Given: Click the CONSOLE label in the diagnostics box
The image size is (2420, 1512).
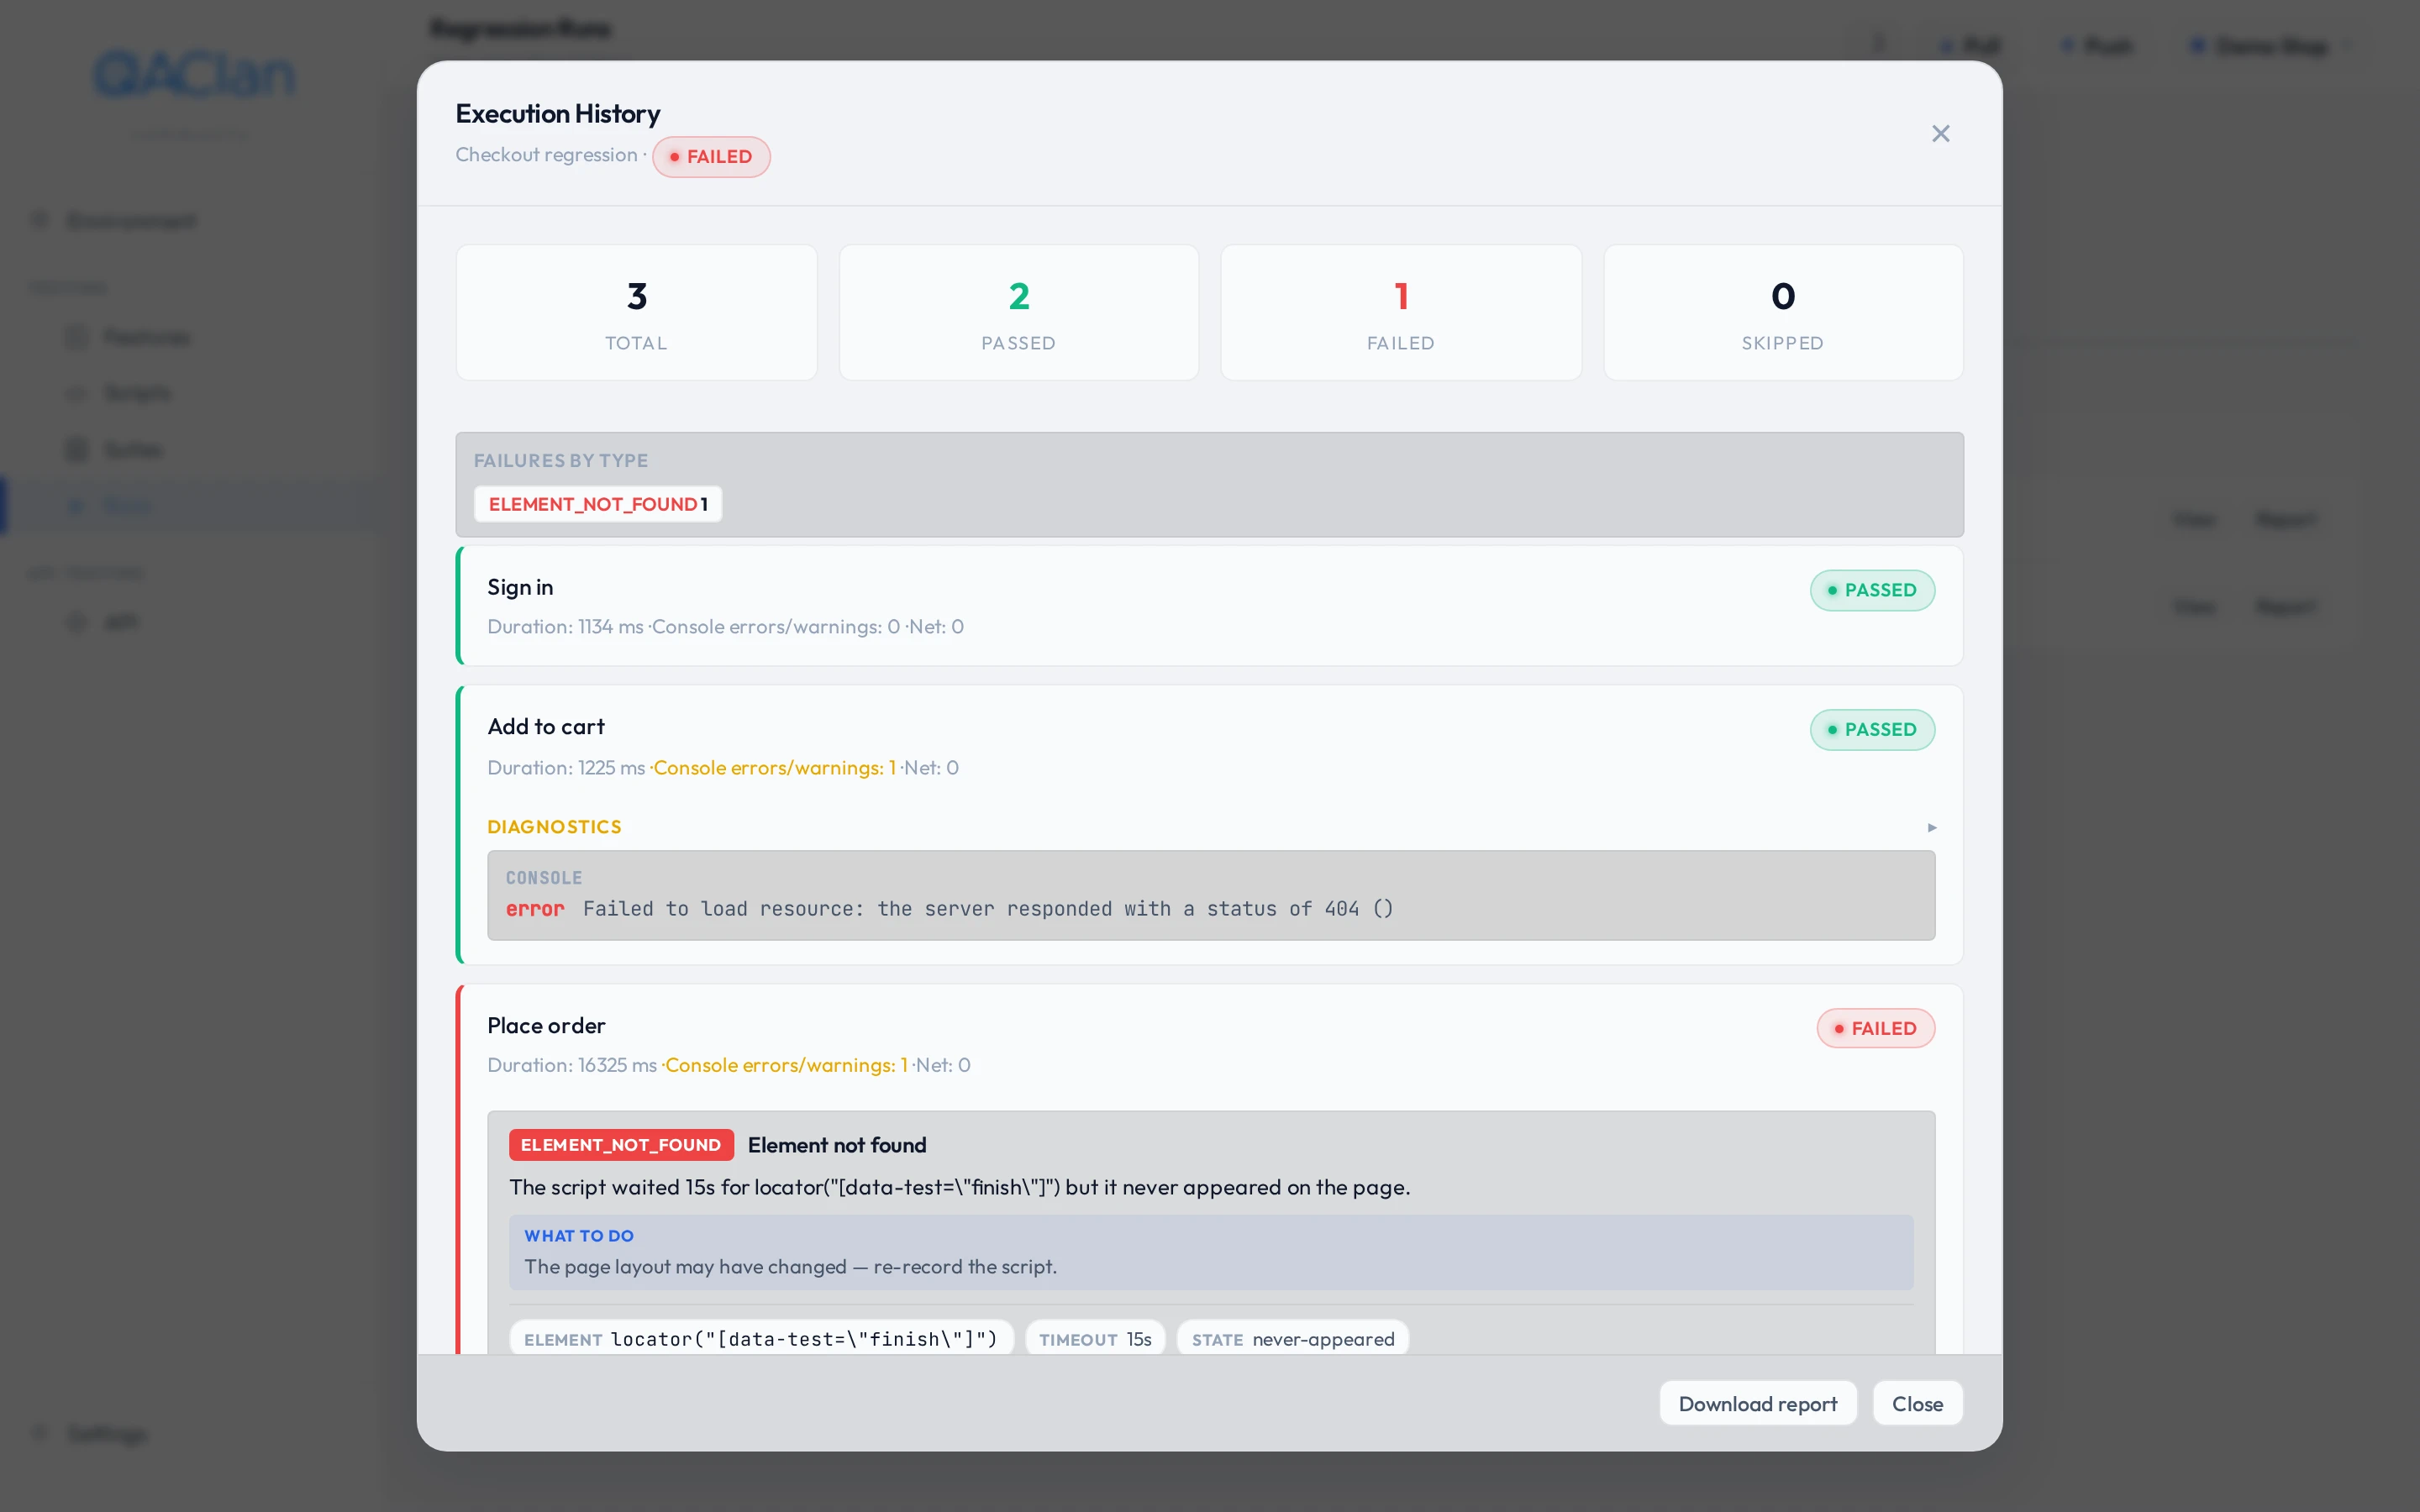Looking at the screenshot, I should coord(544,878).
